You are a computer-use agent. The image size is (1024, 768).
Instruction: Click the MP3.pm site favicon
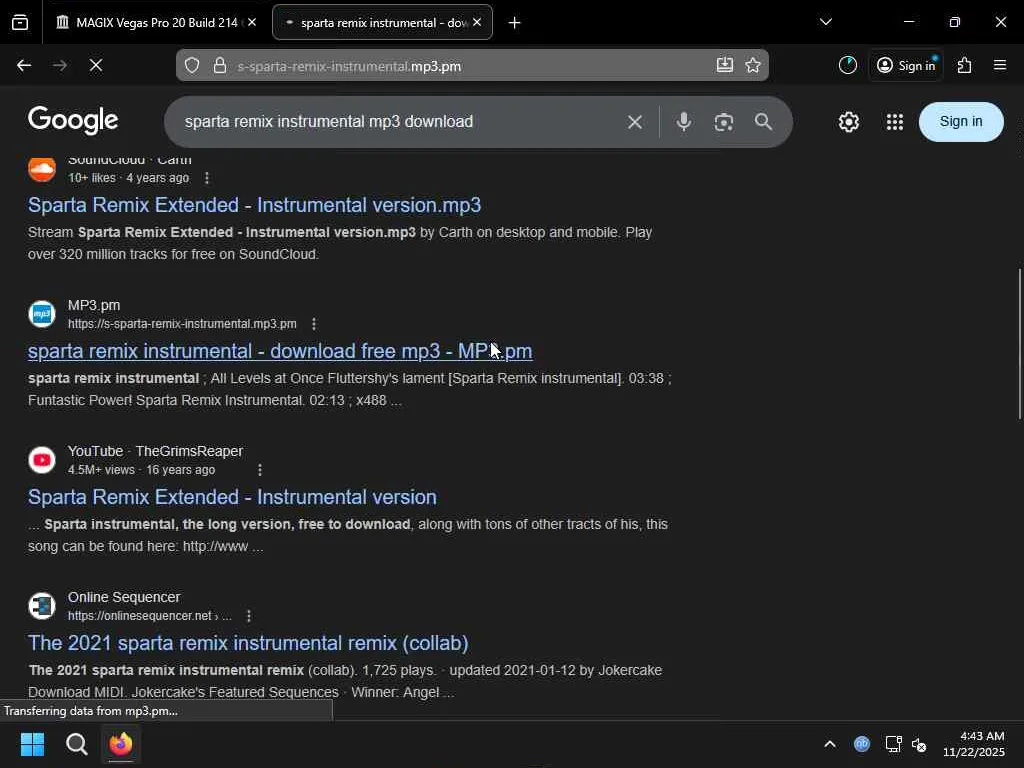click(x=42, y=313)
